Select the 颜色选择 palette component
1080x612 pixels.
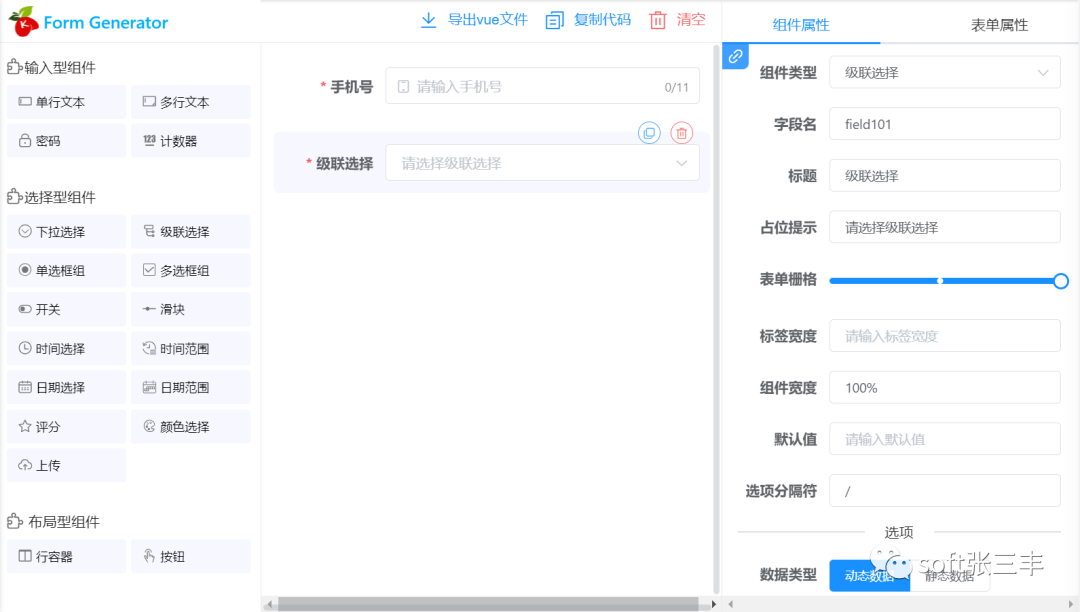(x=190, y=426)
